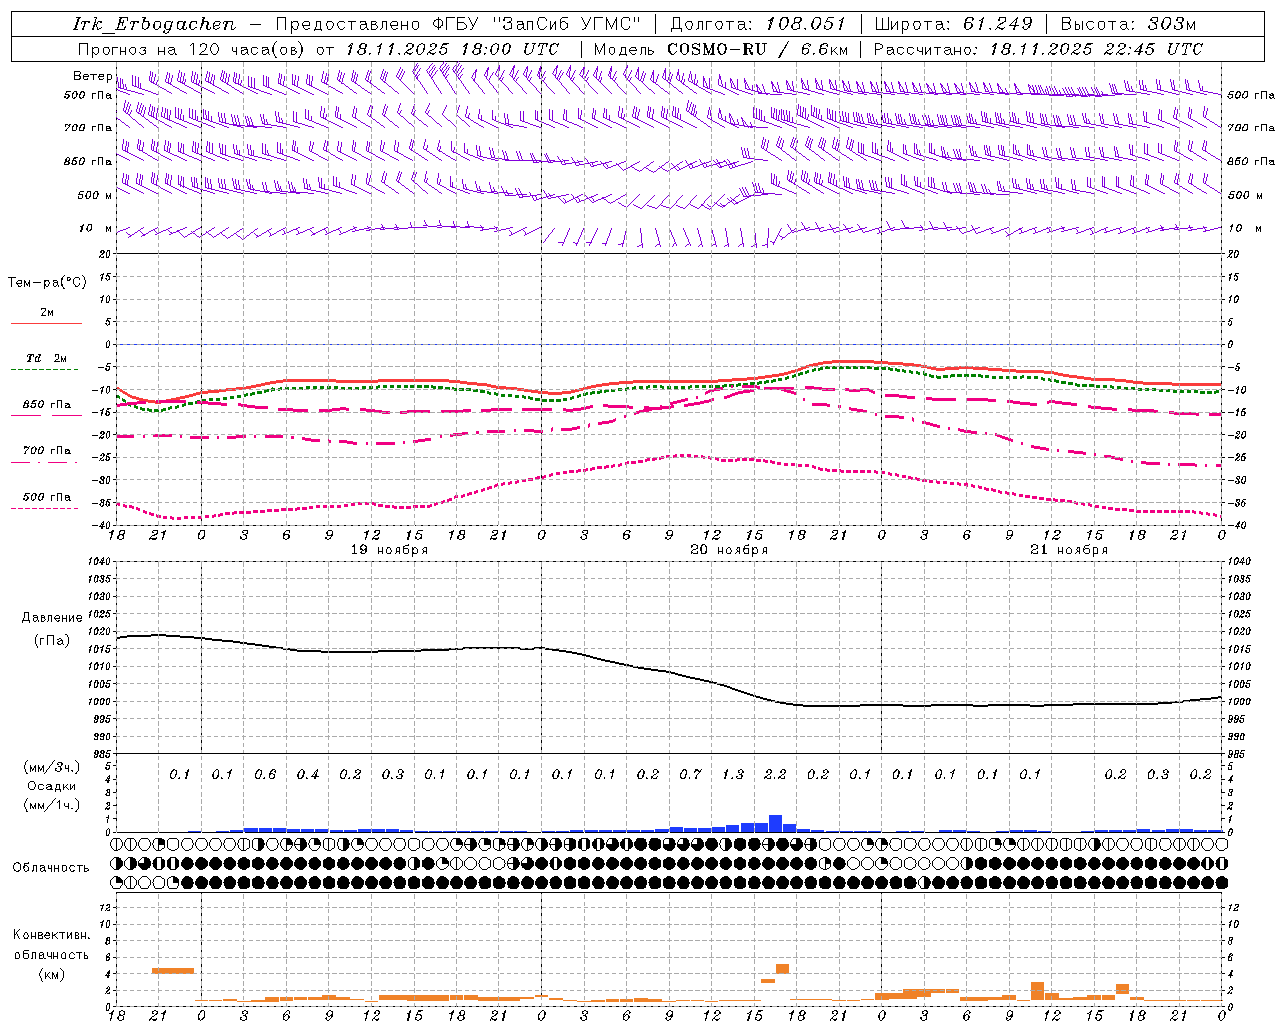Screen dimensions: 1280x1024
Task: Click the tallest blue precipitation bar
Action: 775,823
